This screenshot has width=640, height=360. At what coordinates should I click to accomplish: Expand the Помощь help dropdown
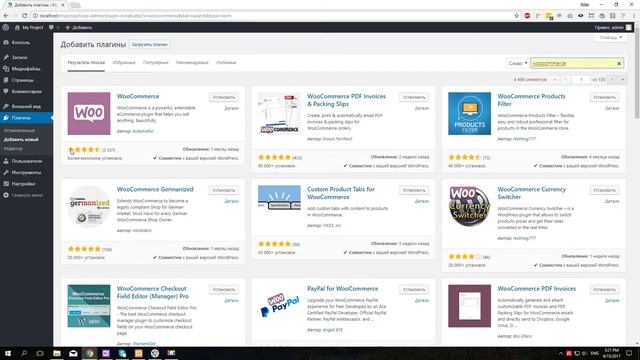click(x=611, y=38)
